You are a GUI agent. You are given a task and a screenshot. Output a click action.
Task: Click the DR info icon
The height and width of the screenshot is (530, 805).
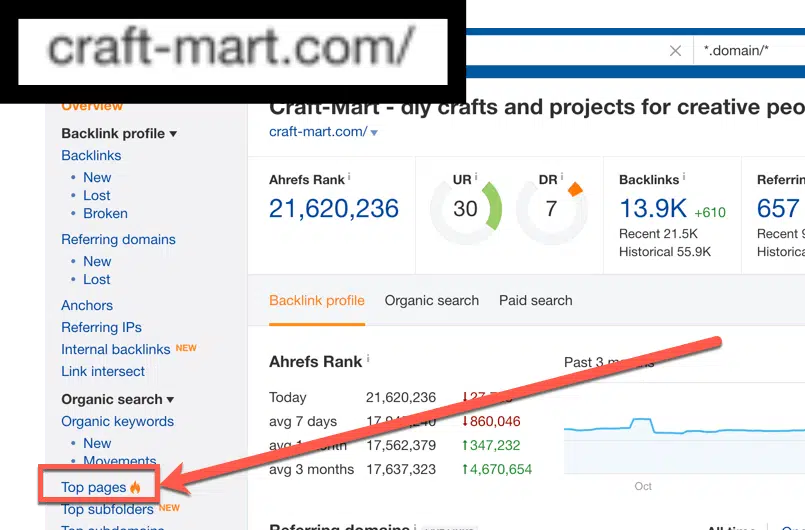tap(562, 177)
